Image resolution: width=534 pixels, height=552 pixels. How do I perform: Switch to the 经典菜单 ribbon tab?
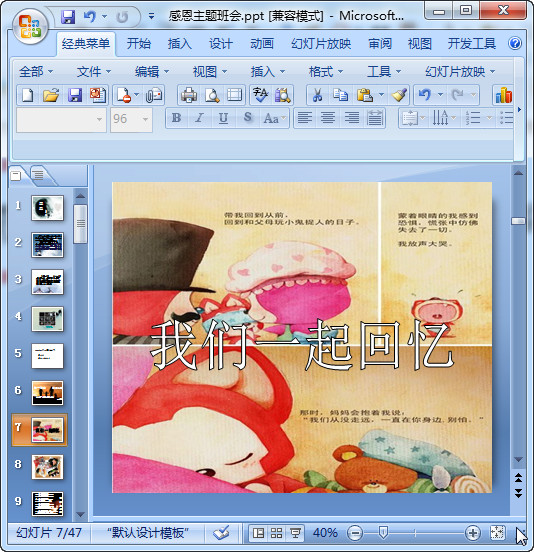86,44
